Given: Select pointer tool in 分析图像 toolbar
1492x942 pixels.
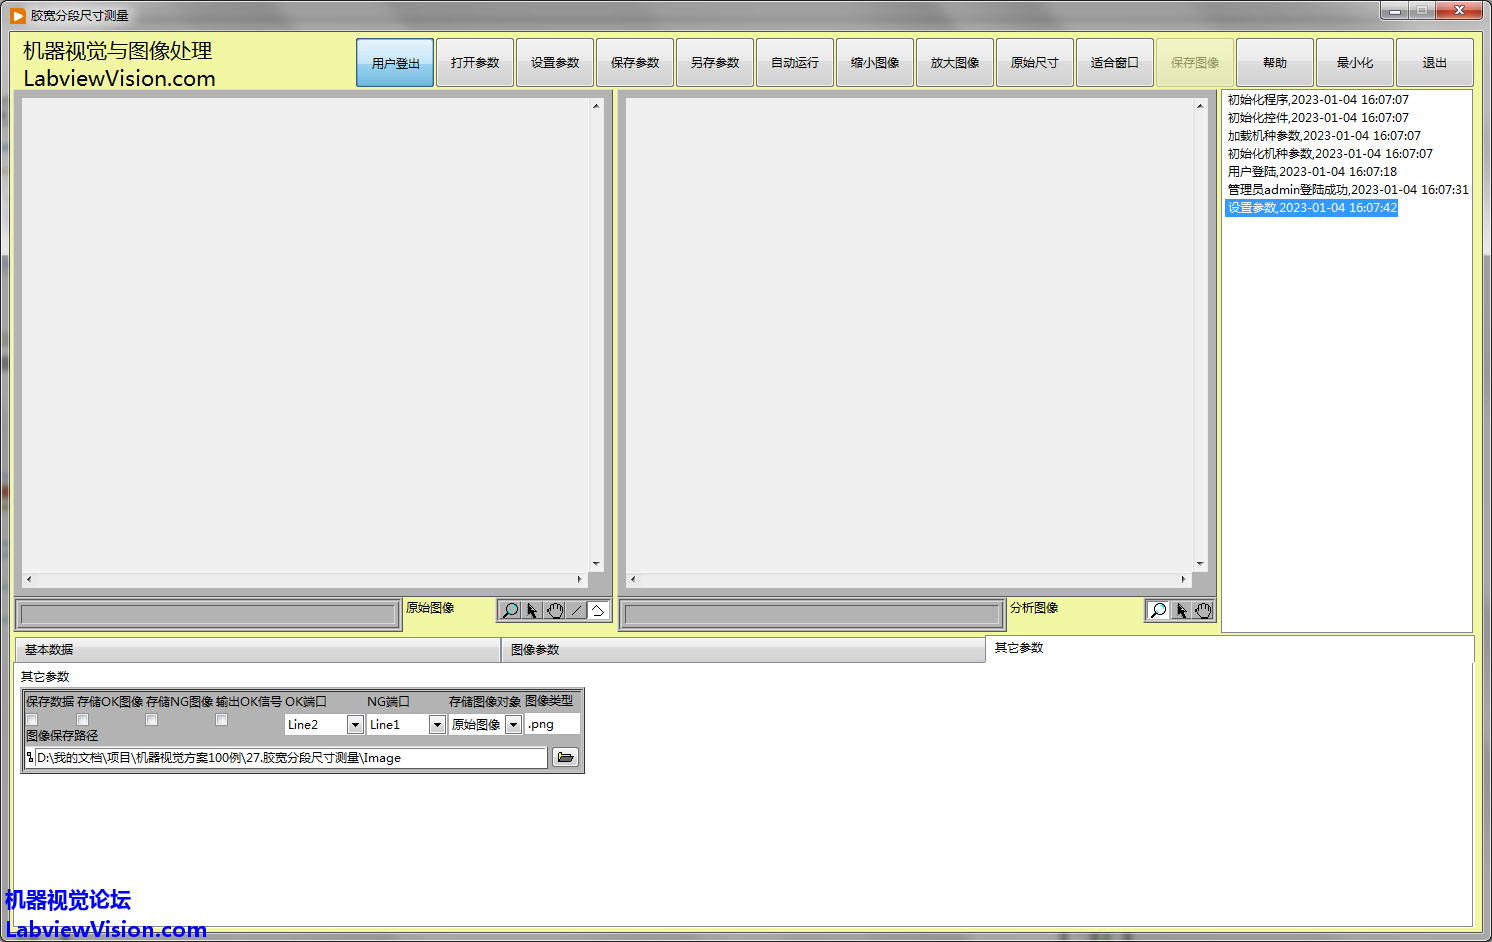Looking at the screenshot, I should coord(1181,610).
